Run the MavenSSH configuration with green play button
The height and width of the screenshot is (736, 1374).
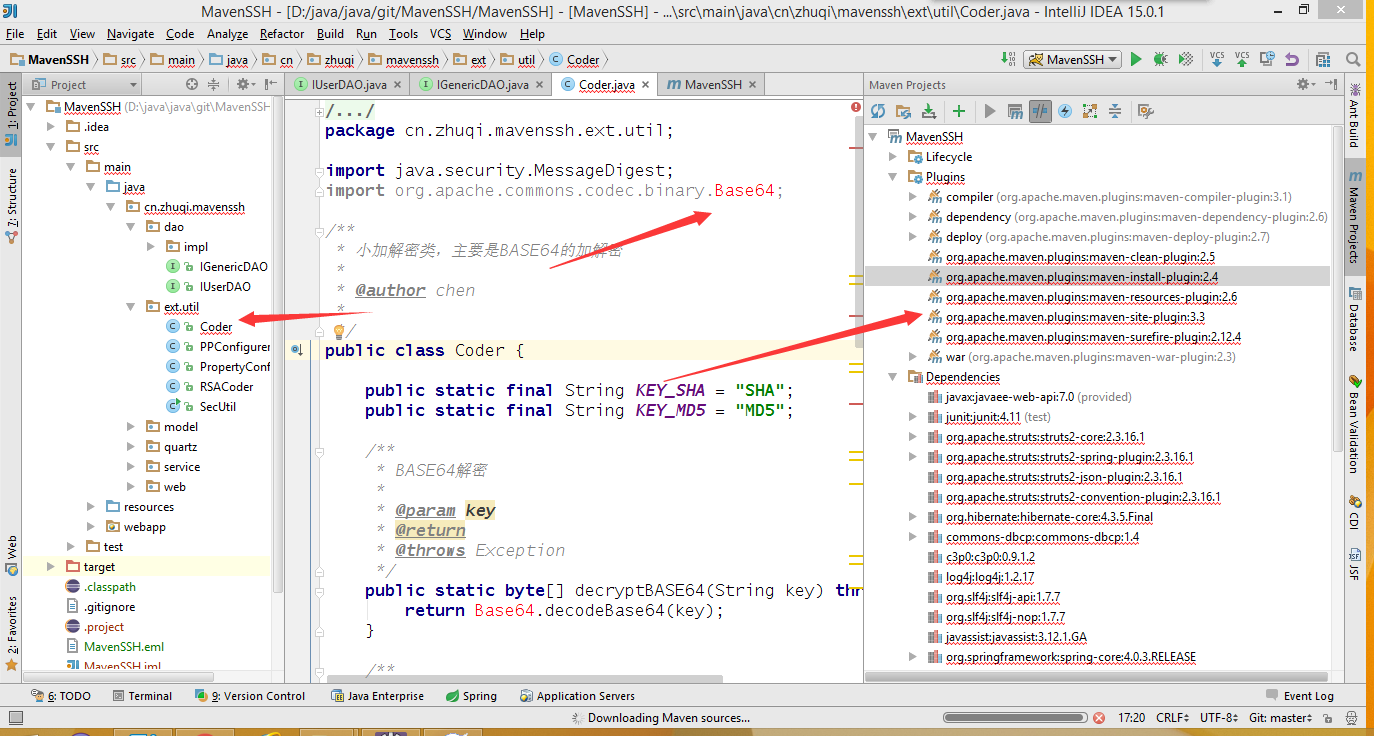[1136, 59]
